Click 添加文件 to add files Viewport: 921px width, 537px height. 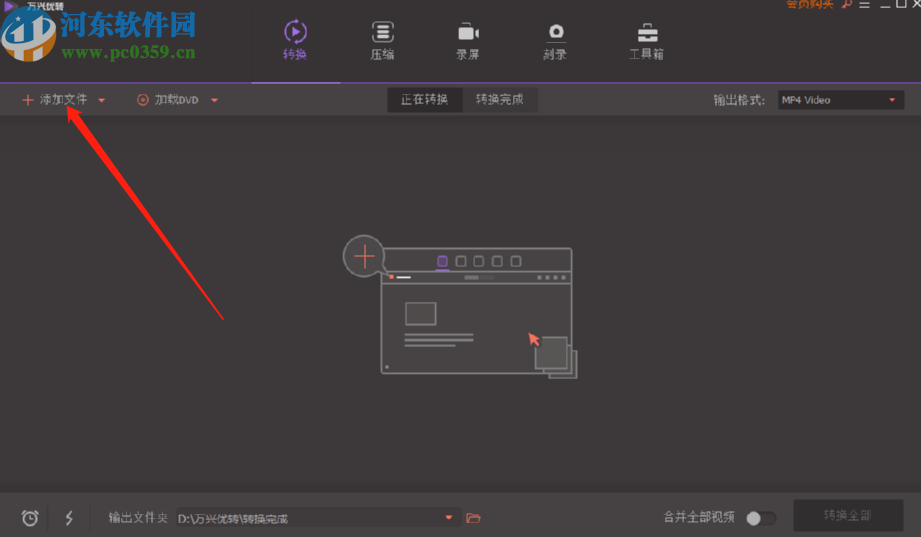coord(55,100)
